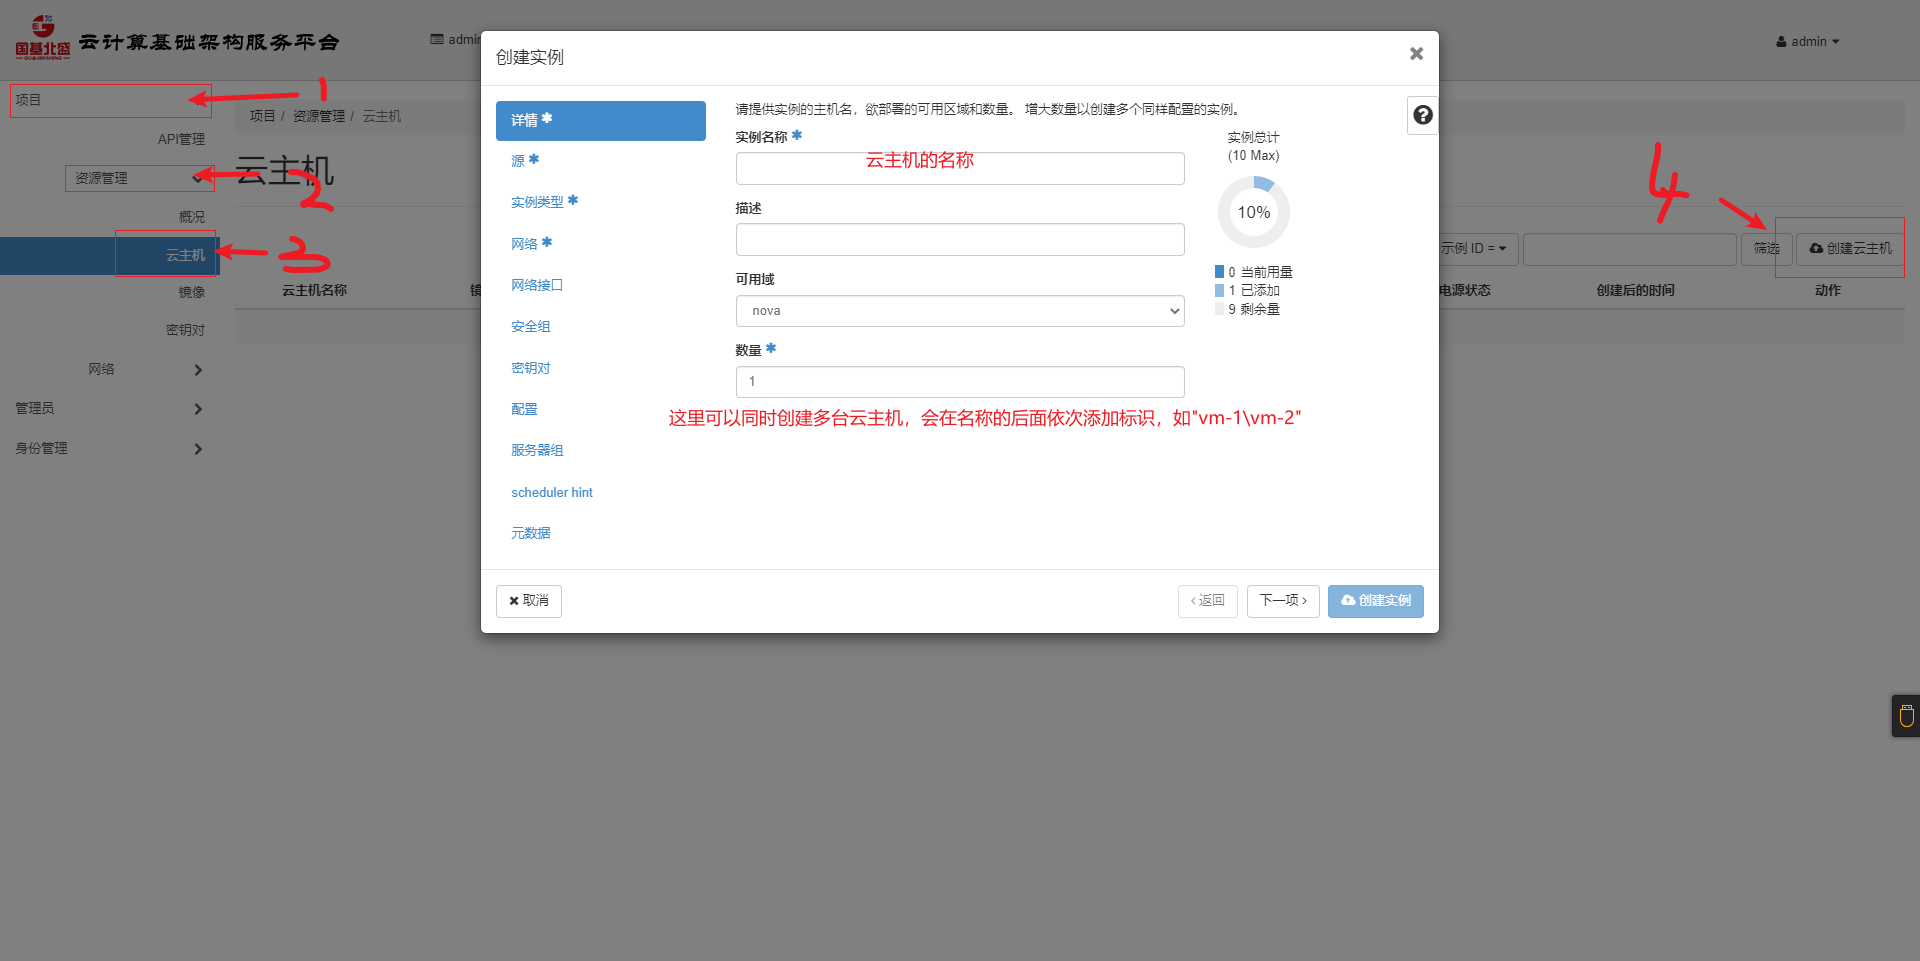Expand the 身份管理 sidebar section
Image resolution: width=1920 pixels, height=961 pixels.
(x=108, y=449)
